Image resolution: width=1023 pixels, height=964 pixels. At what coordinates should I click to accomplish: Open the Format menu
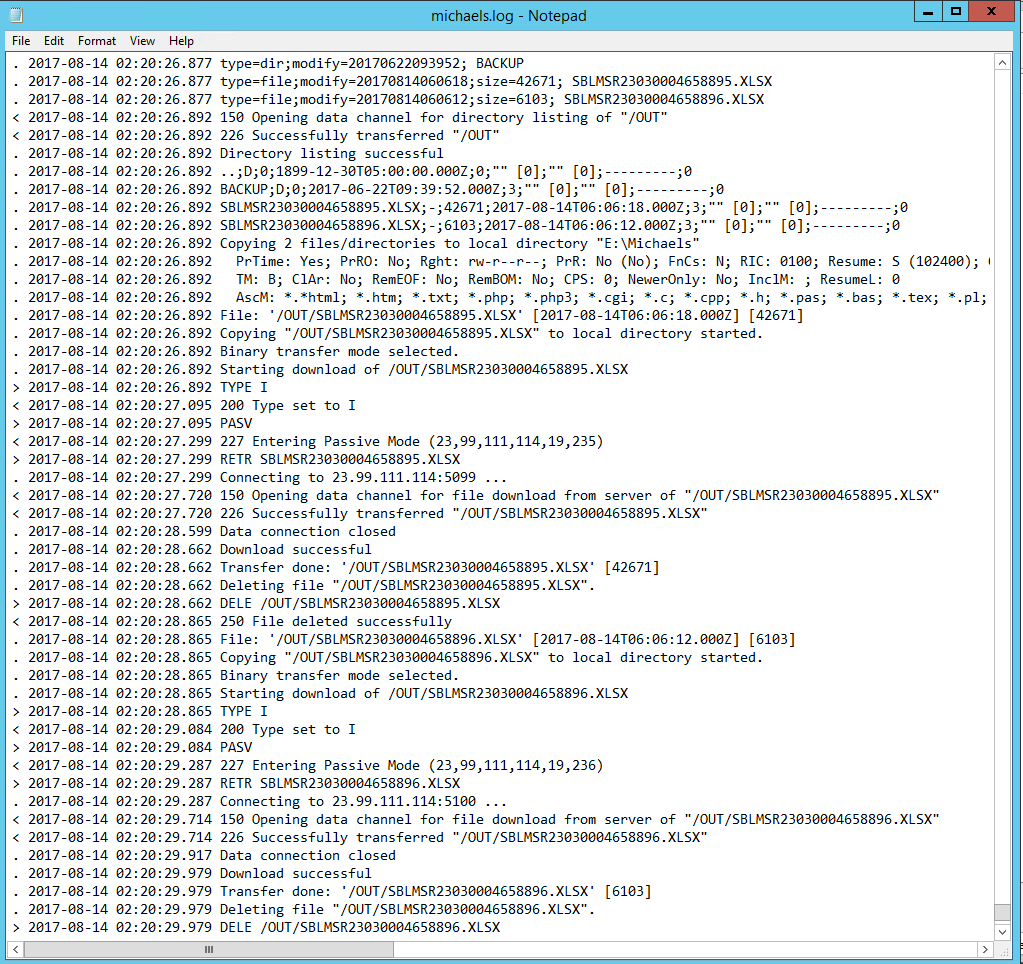point(97,41)
